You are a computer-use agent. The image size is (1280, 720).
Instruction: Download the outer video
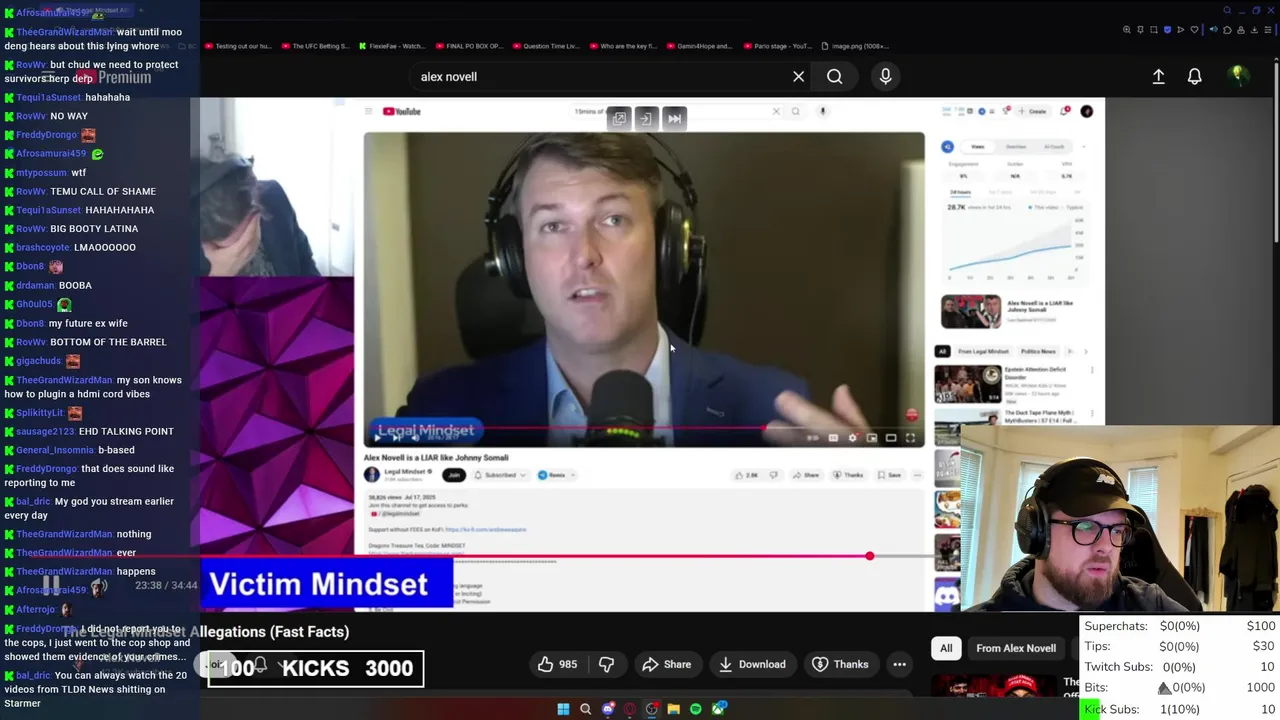tap(752, 664)
